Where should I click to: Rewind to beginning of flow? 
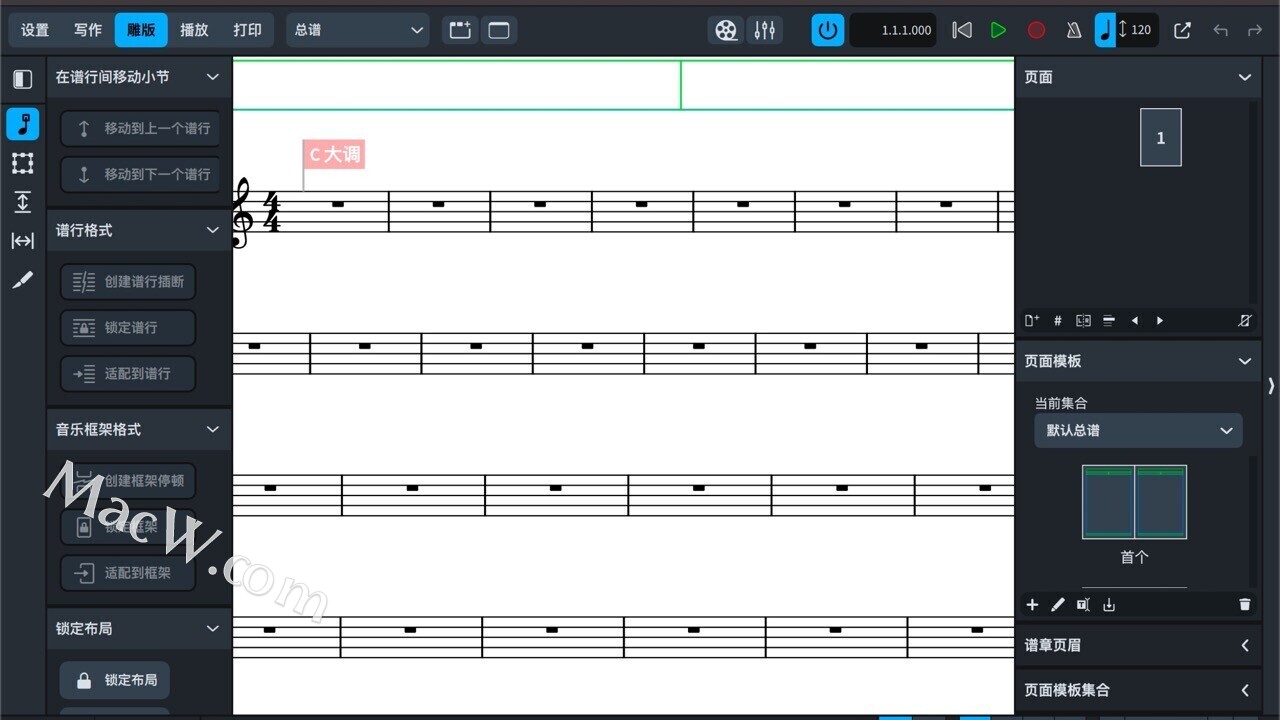(962, 30)
